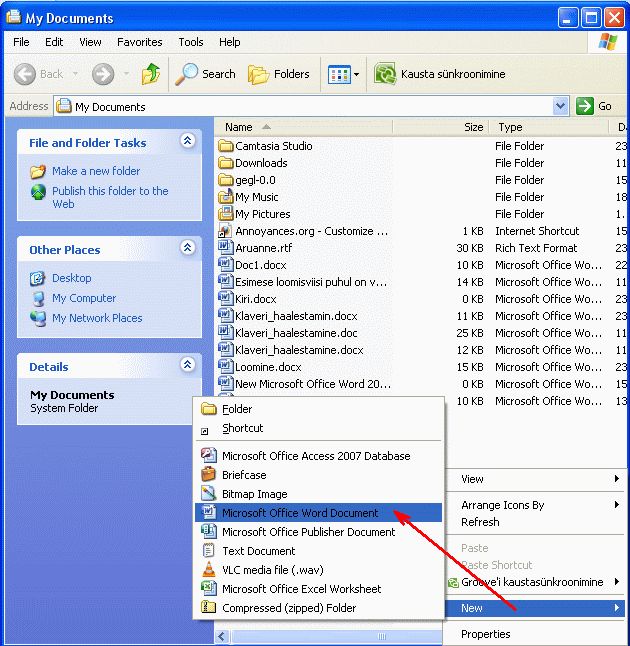Click the Briefcase icon in New submenu
The width and height of the screenshot is (630, 646).
pyautogui.click(x=208, y=475)
